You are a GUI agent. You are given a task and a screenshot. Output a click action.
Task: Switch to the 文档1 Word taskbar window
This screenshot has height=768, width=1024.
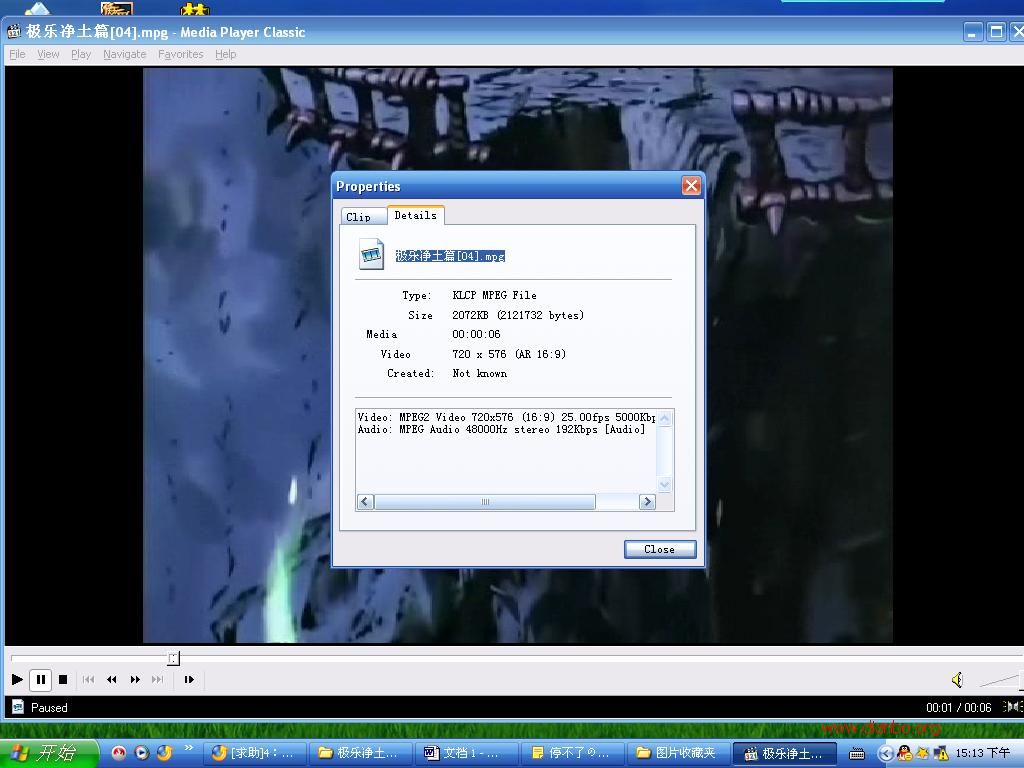coord(467,753)
